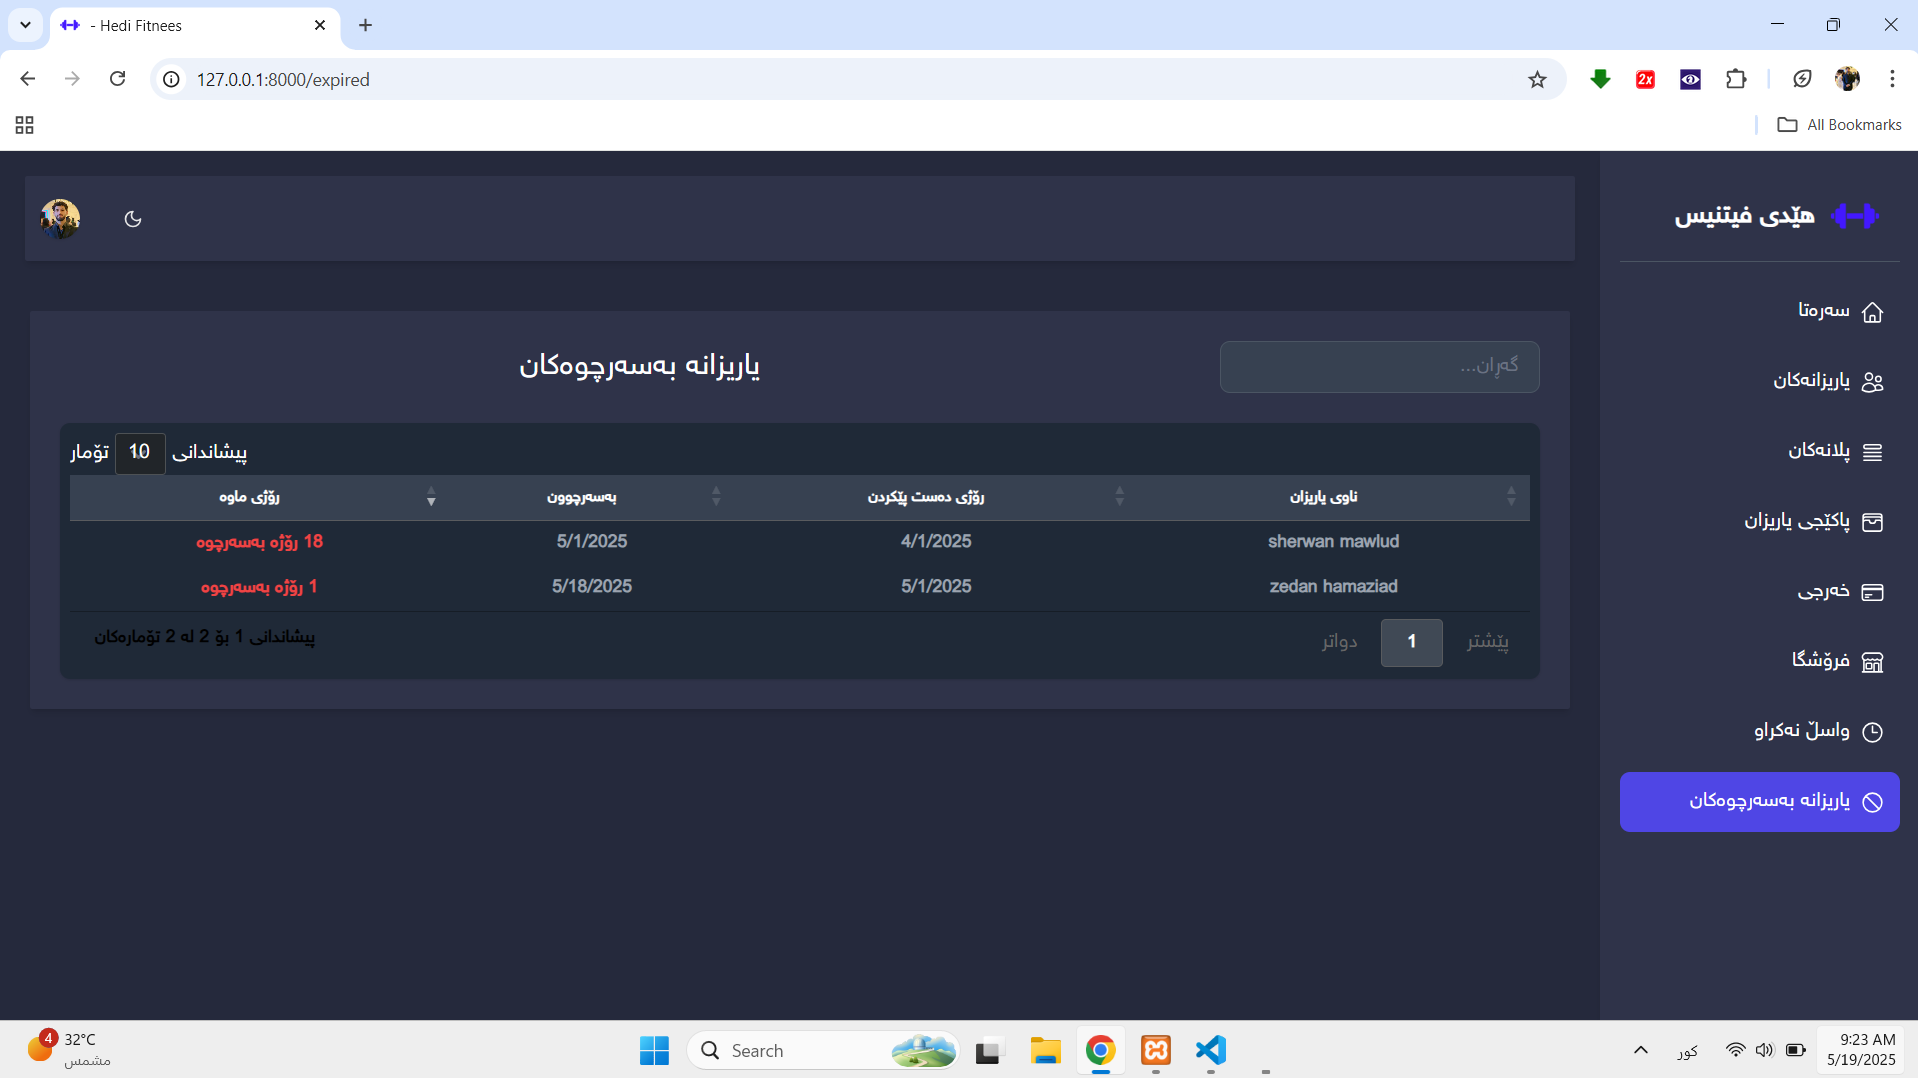The image size is (1918, 1078).
Task: Click the plans list icon
Action: point(1872,452)
